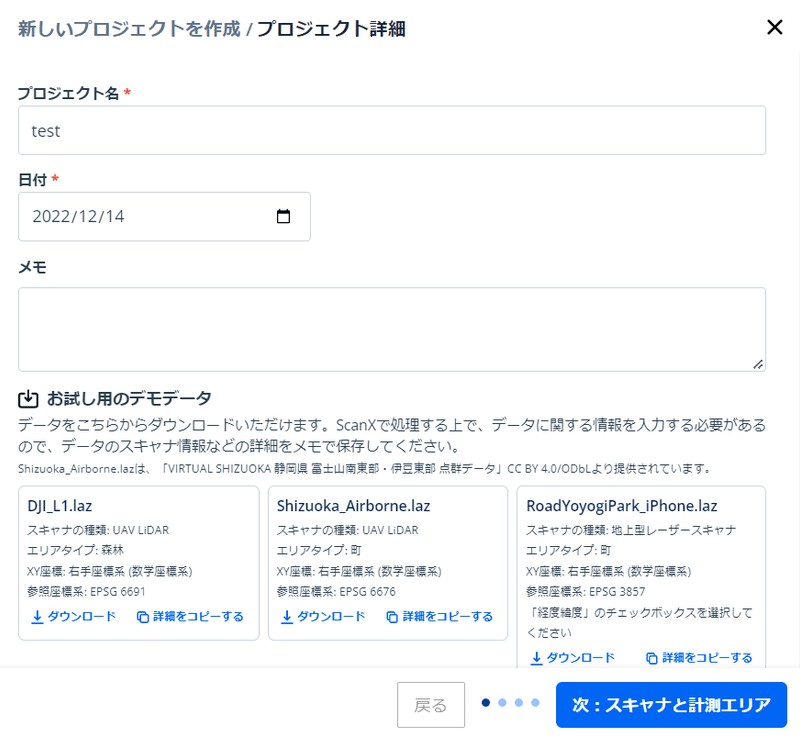Select the first step indicator dot
This screenshot has width=800, height=737.
[486, 703]
